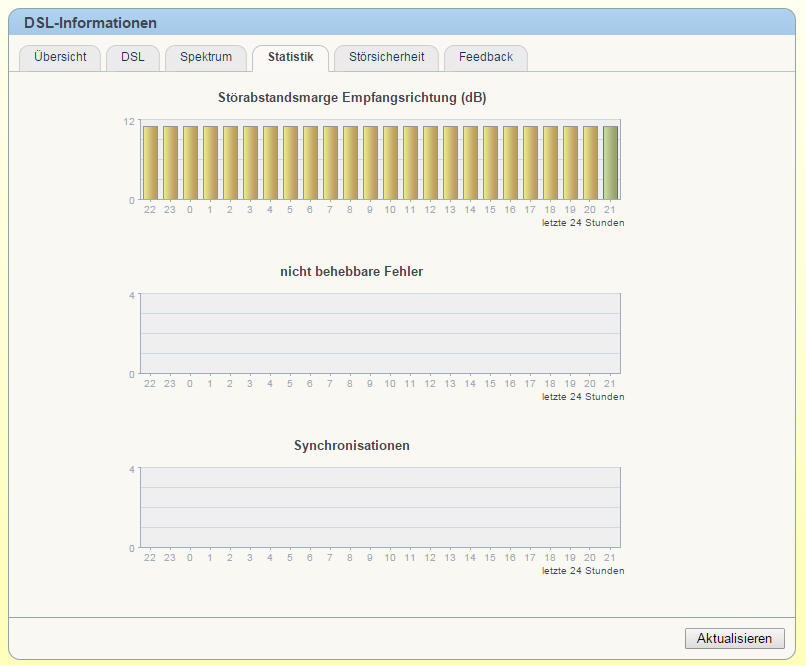
Task: Click the green hour 21 bar in Störabstandsmarge chart
Action: (610, 163)
